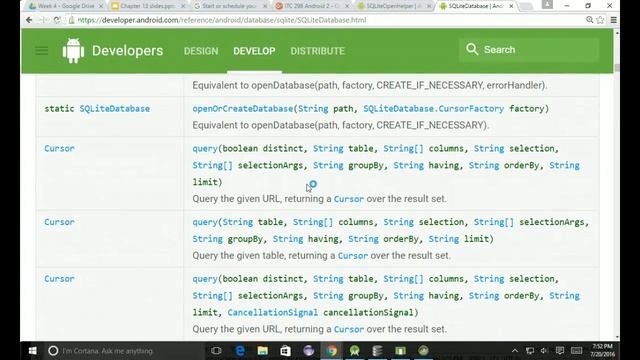Screen dimensions: 640x360
Task: Open the CancellationSignal type link
Action: pos(273,313)
